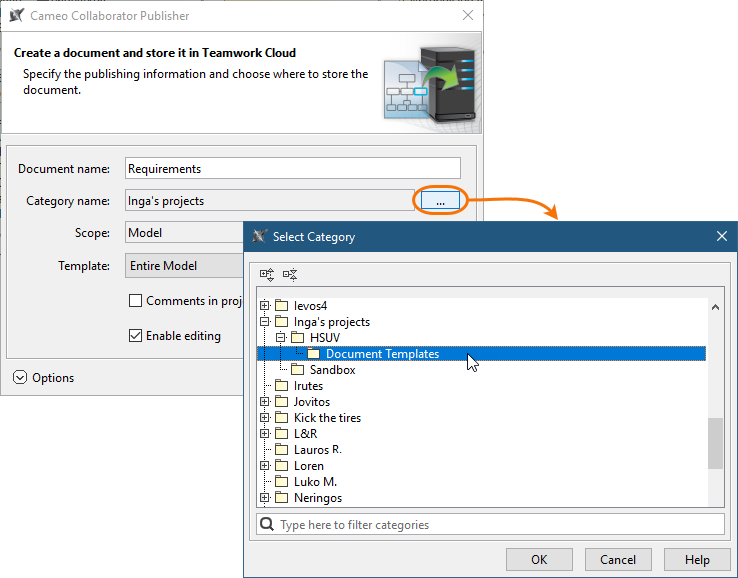The image size is (738, 578).
Task: Select the Document Templates row label
Action: click(x=382, y=354)
